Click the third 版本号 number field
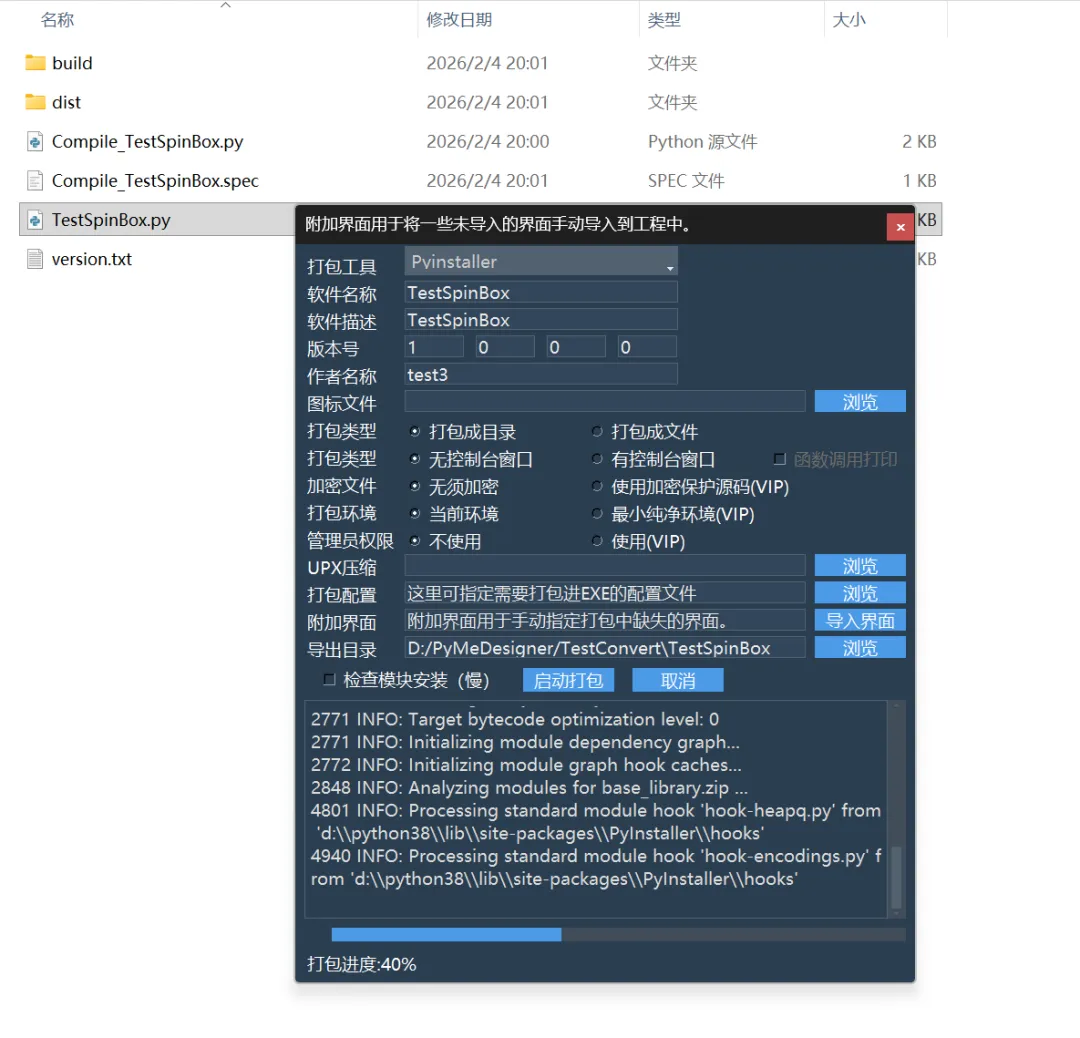This screenshot has width=1080, height=1038. pos(576,347)
